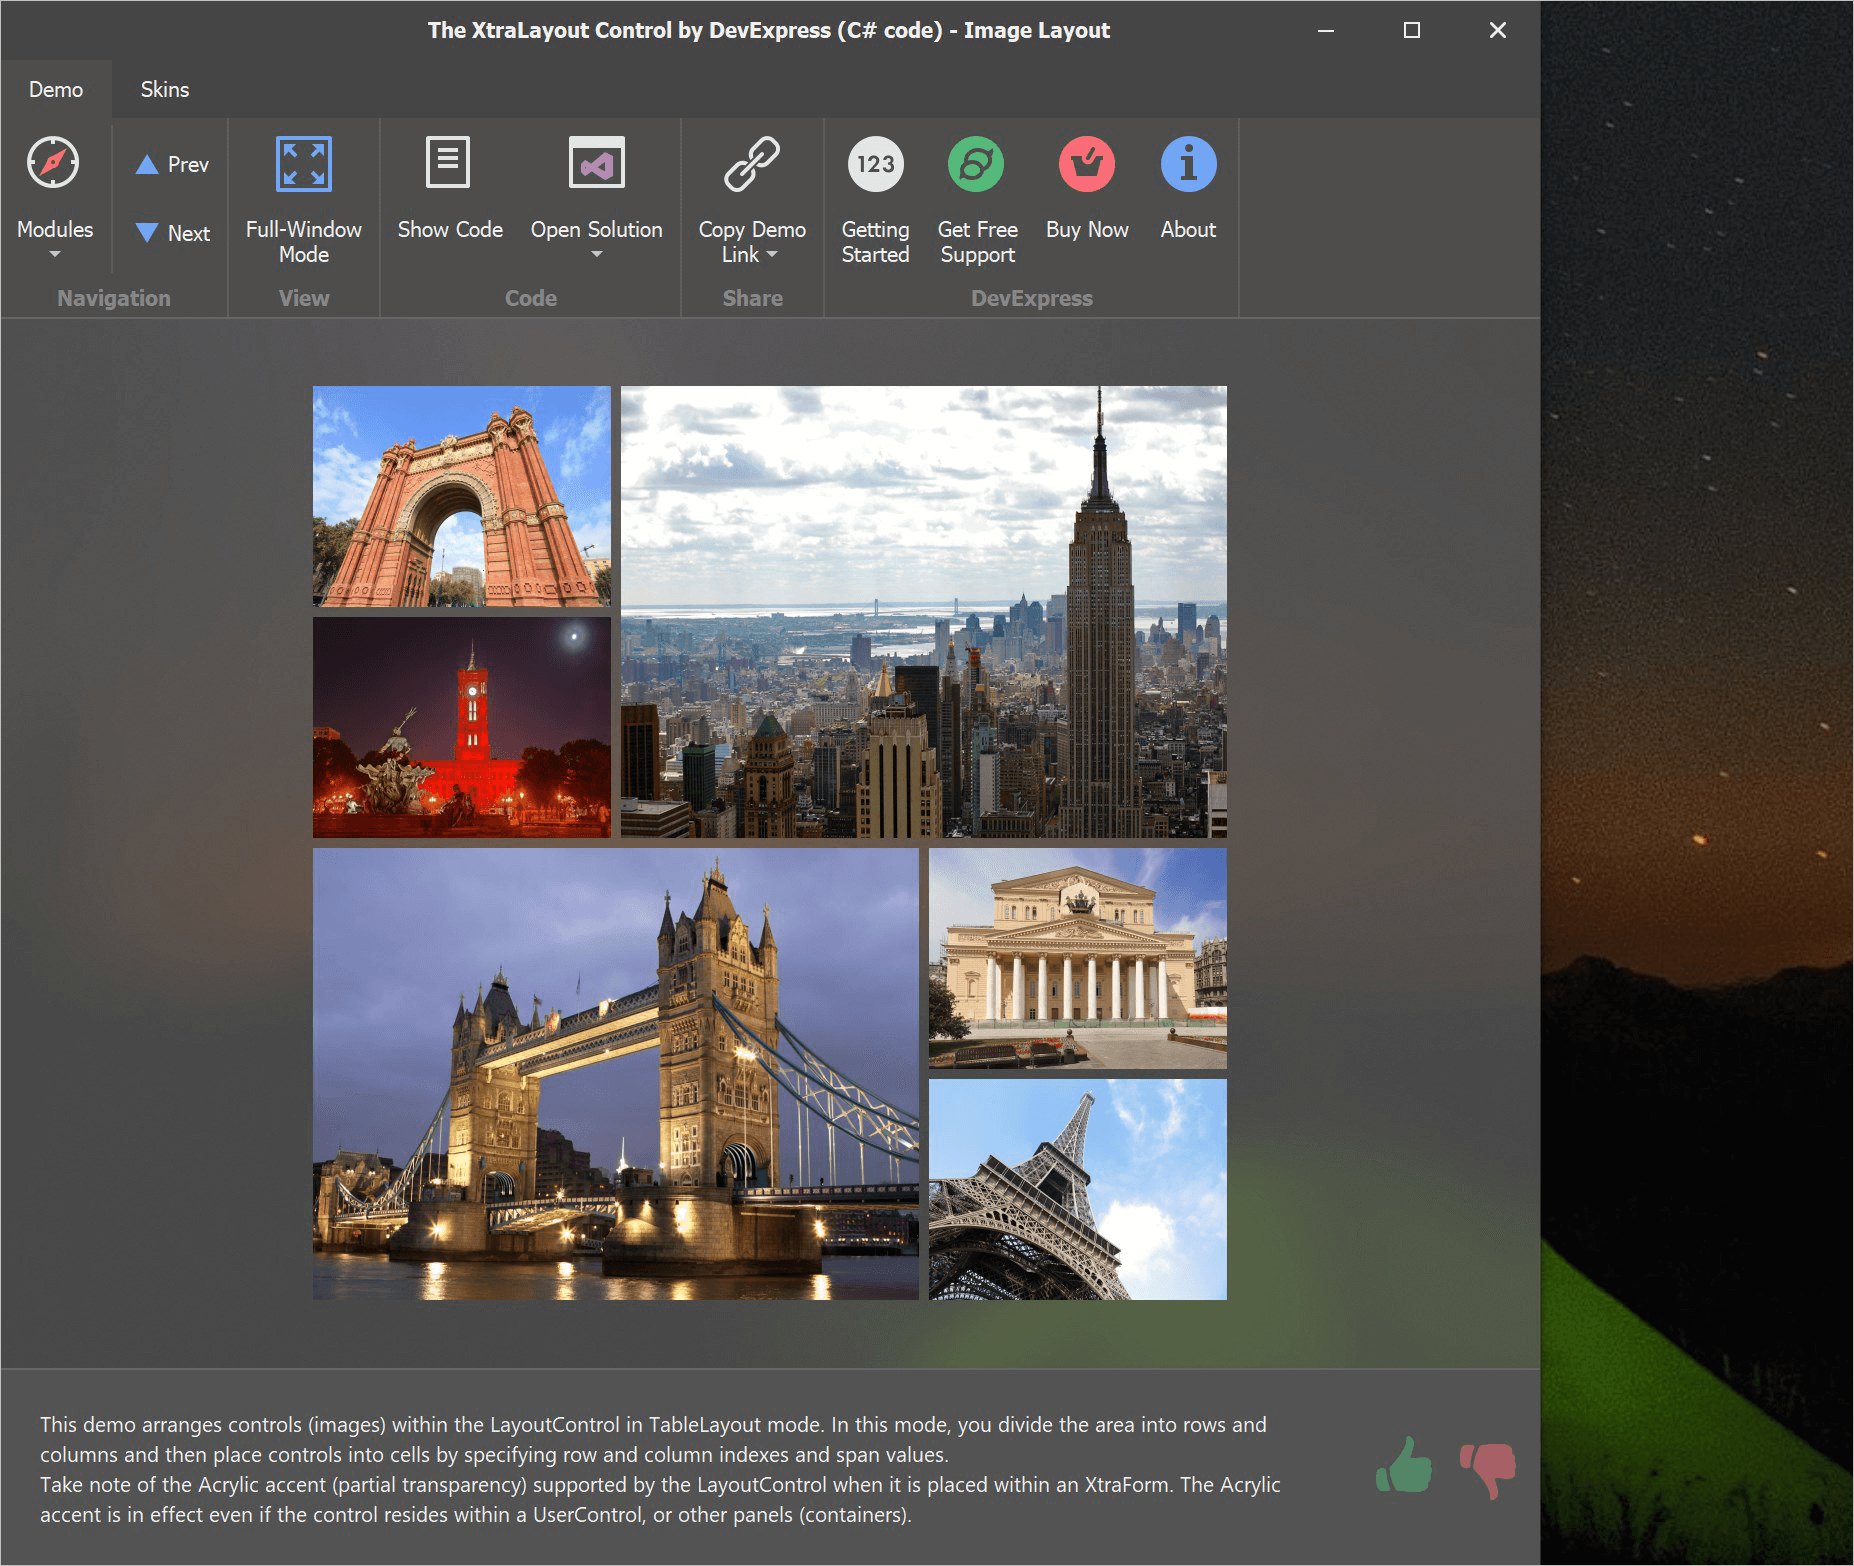1854x1566 pixels.
Task: Go to the Prev demo
Action: 173,164
